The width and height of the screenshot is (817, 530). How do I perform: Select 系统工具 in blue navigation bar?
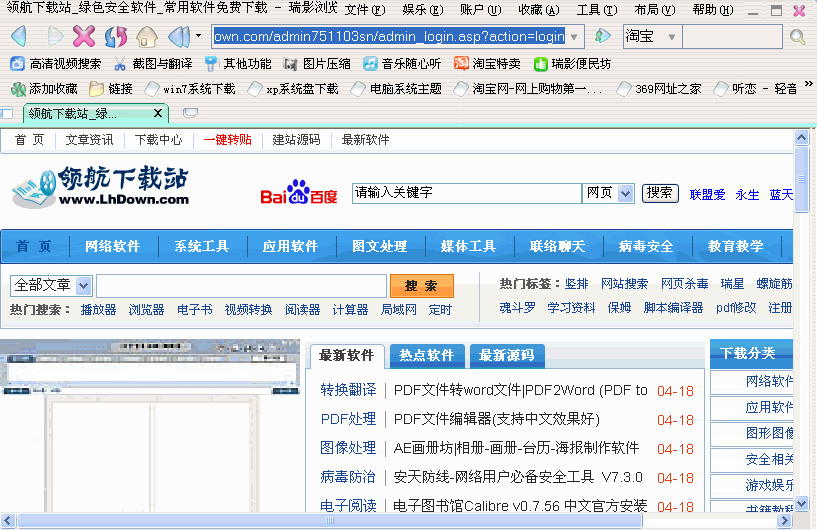[202, 246]
